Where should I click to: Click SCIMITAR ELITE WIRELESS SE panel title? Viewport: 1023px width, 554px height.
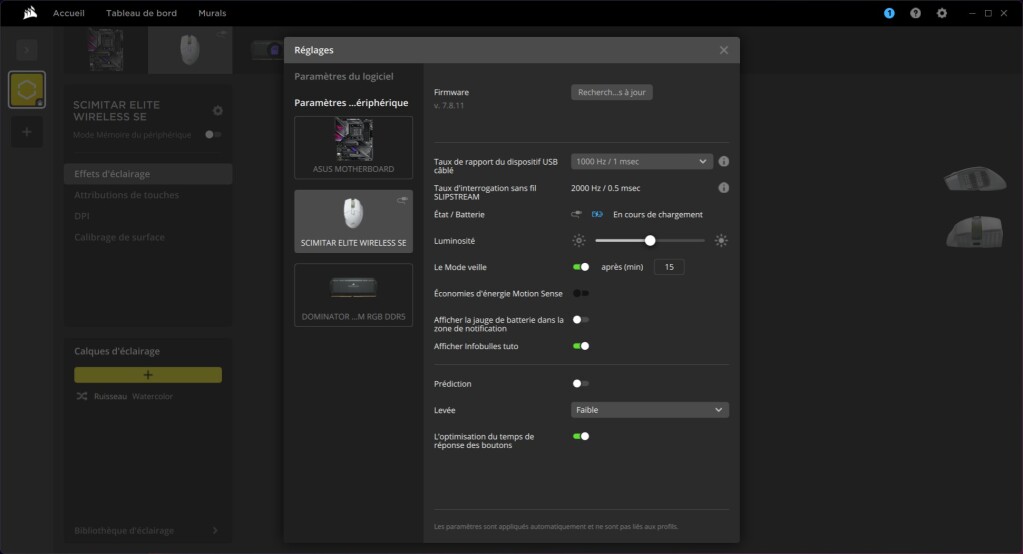[x=116, y=111]
